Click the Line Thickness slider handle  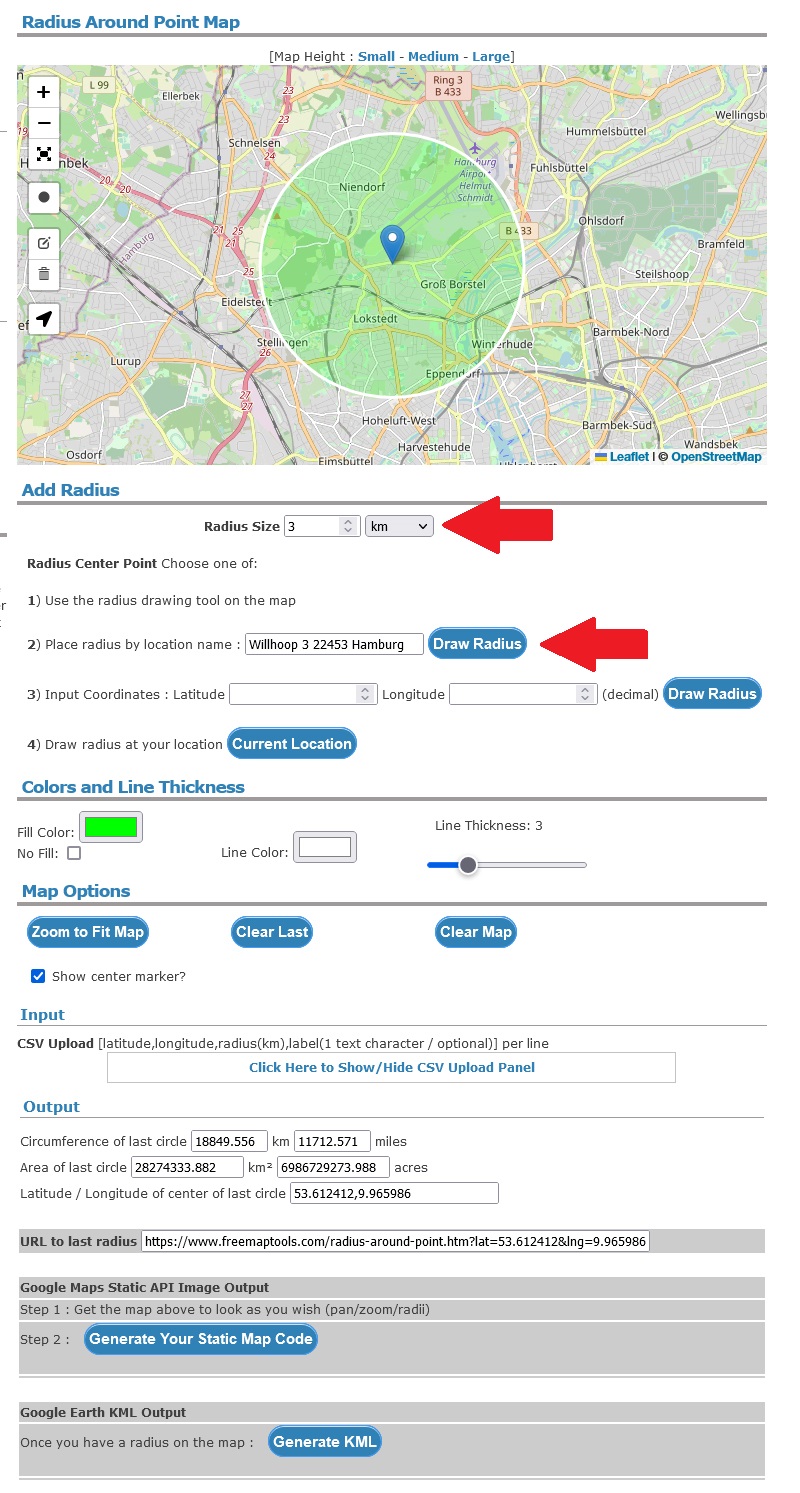pos(467,865)
